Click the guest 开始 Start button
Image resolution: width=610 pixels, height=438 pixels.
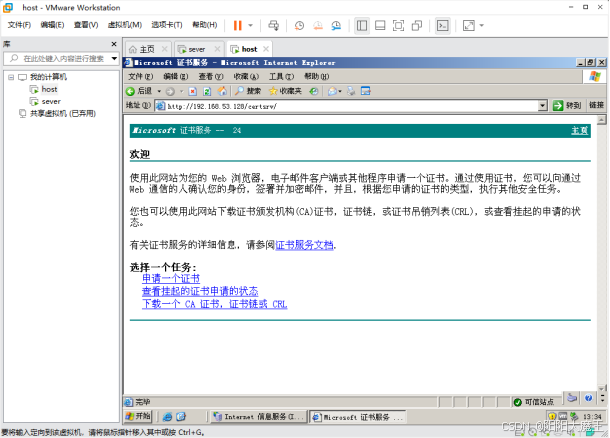(138, 417)
